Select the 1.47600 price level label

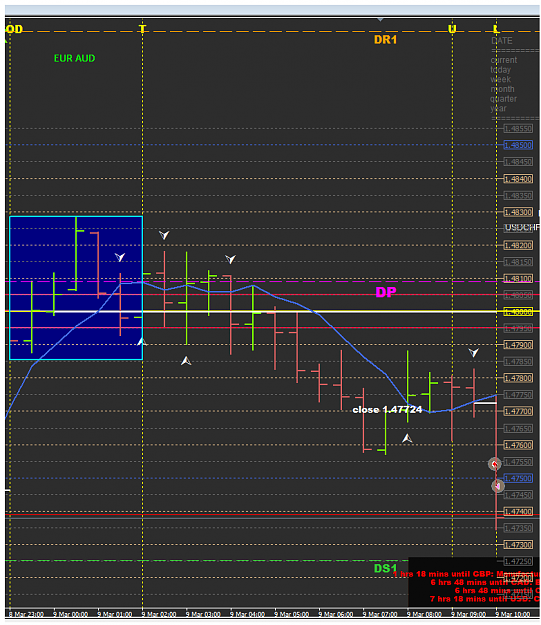pyautogui.click(x=518, y=445)
